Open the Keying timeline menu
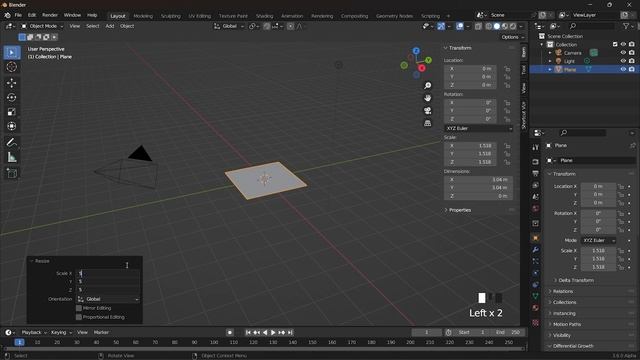 click(60, 333)
